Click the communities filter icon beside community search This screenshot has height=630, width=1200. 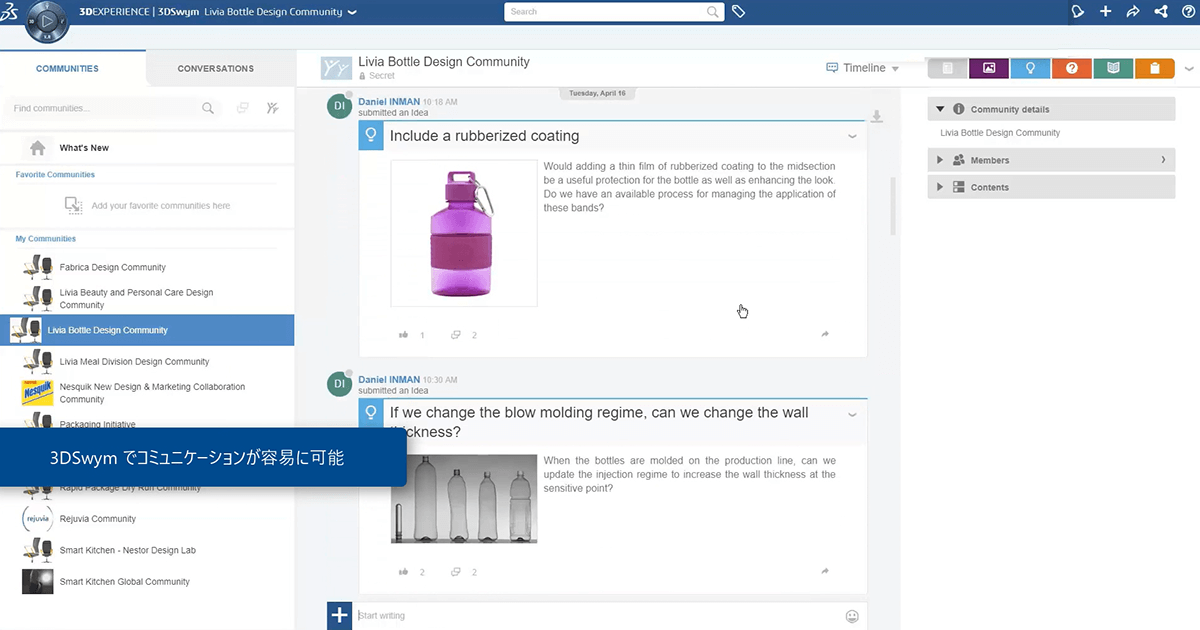272,108
